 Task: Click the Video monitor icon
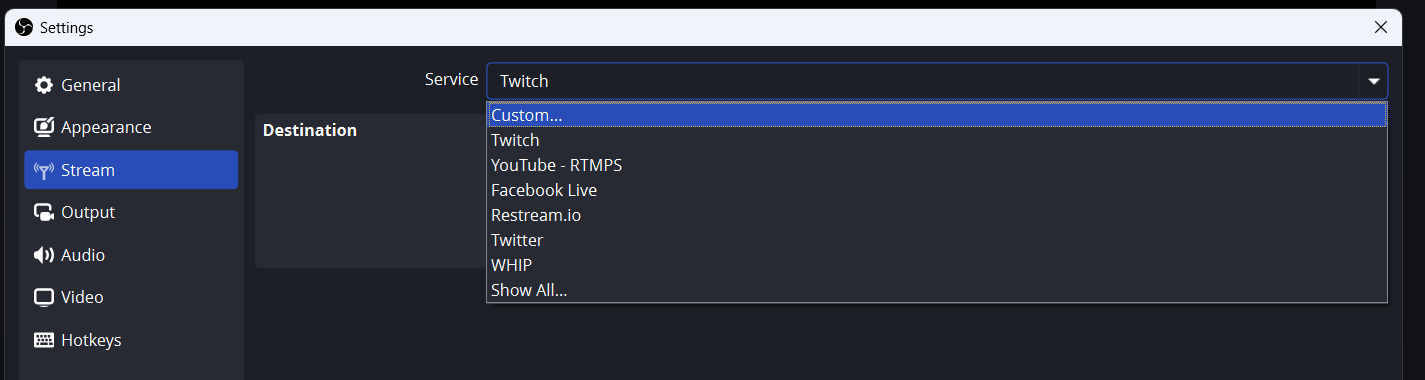click(x=44, y=297)
